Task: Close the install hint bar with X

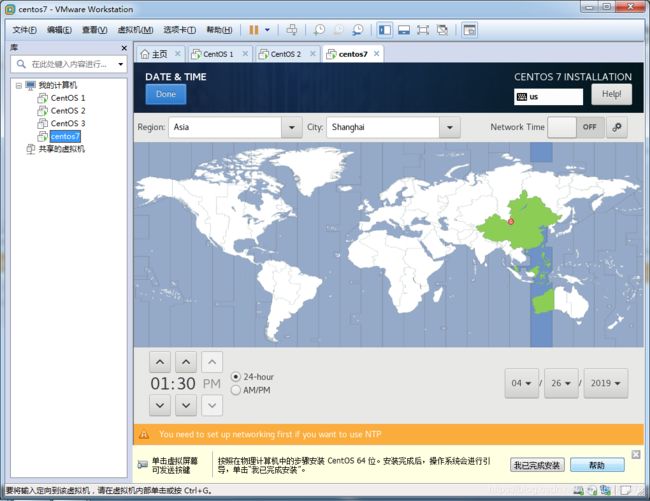Action: 636,455
